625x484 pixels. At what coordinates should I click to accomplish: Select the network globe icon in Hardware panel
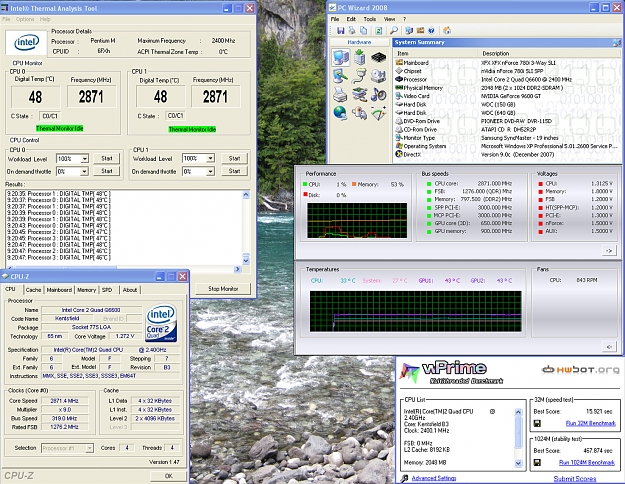[x=340, y=113]
